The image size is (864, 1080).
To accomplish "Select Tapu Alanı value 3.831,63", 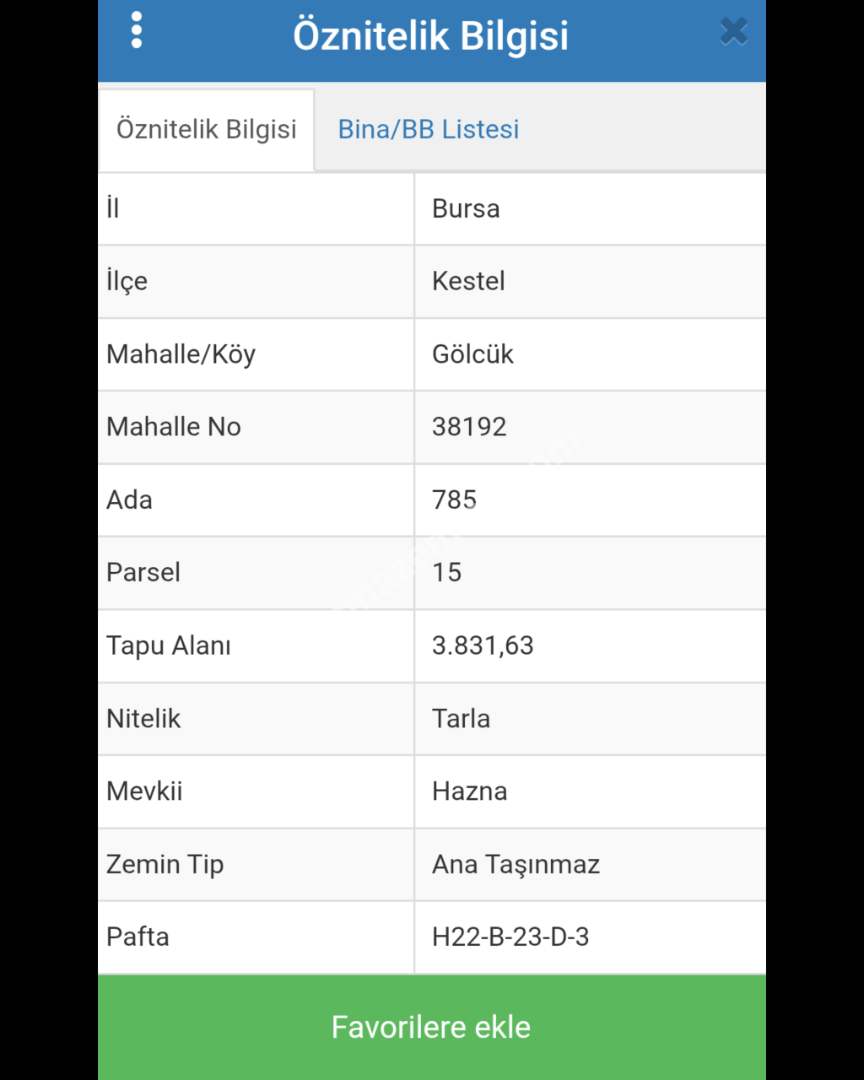I will (x=483, y=646).
